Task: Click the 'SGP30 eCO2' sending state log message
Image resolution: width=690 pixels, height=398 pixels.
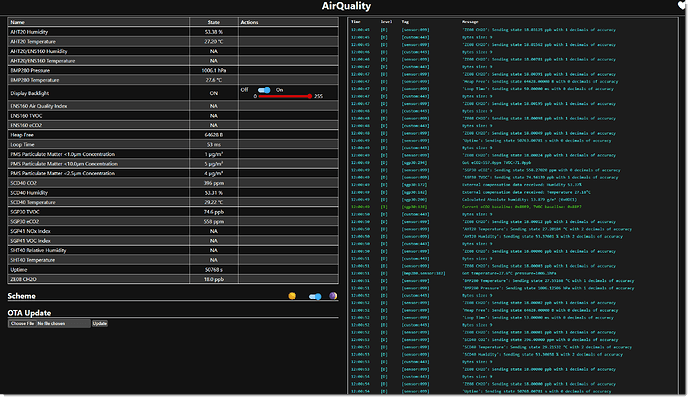Action: 541,170
